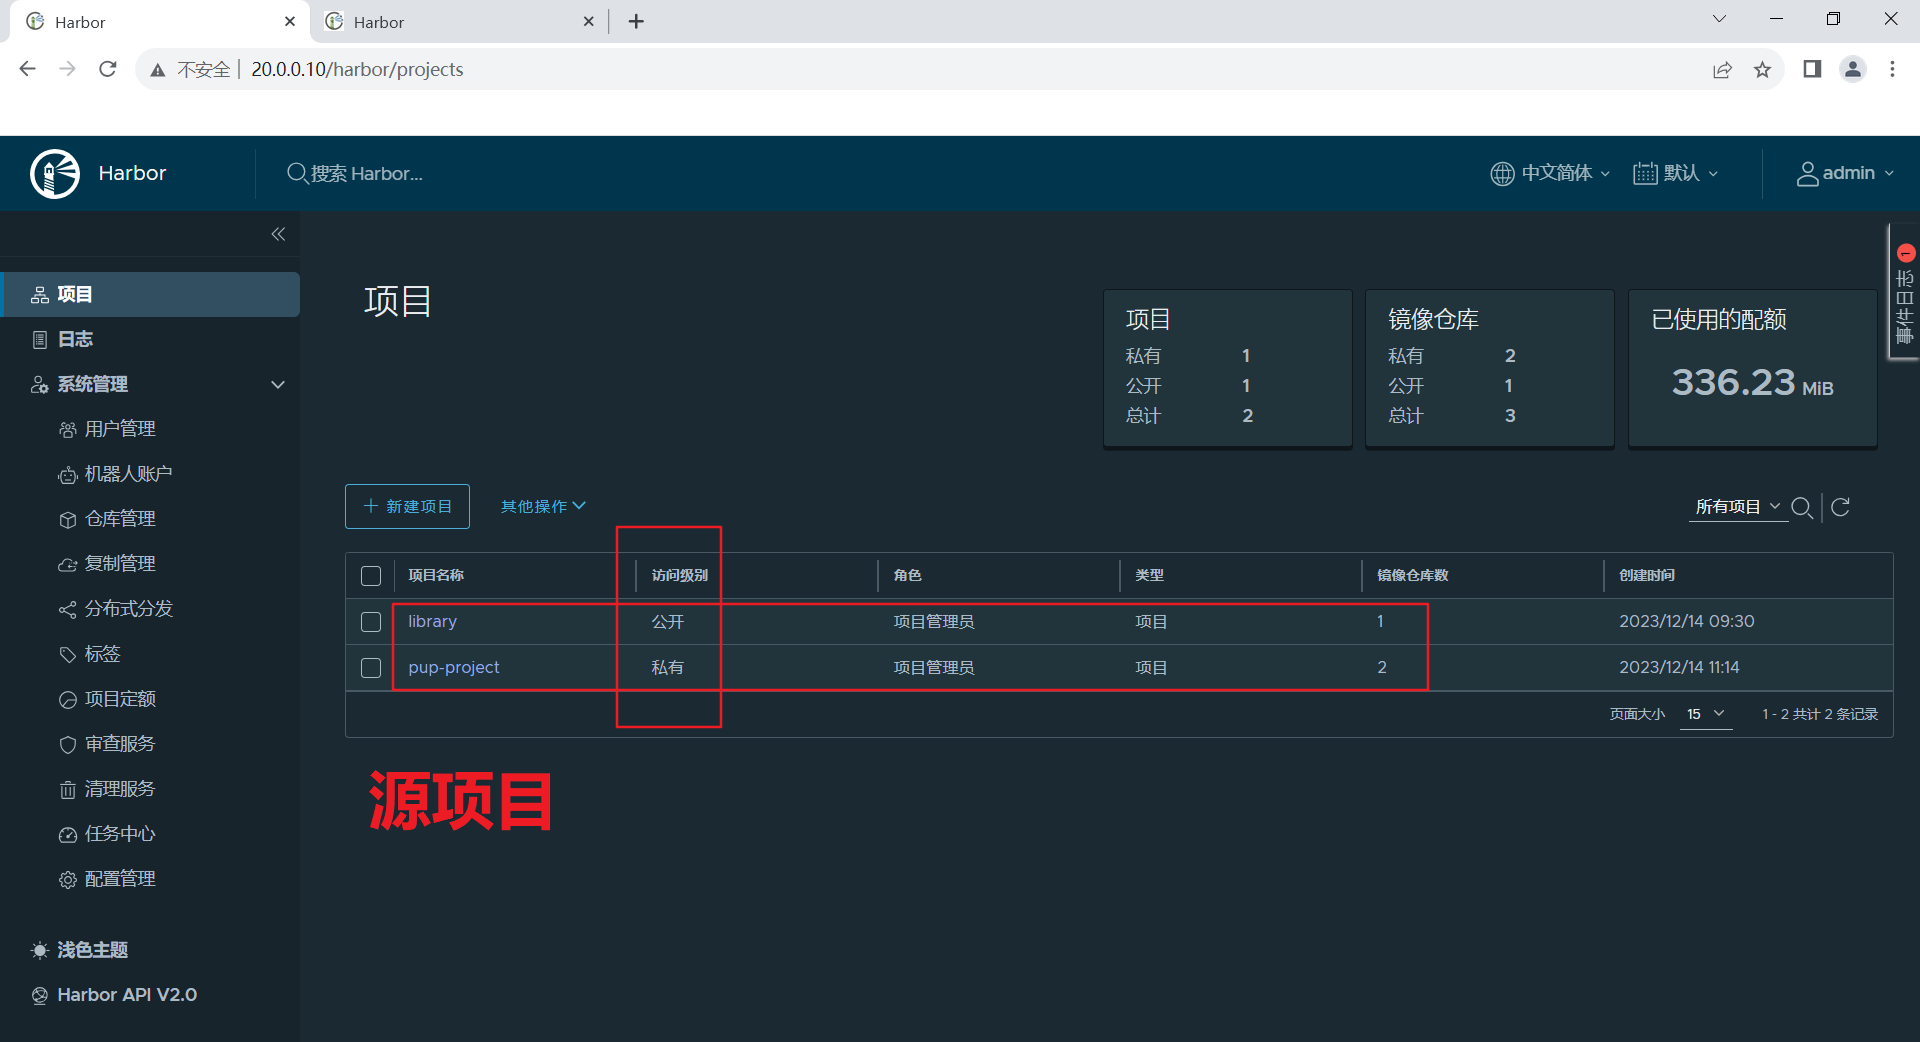The image size is (1920, 1042).
Task: Bookmark this page with star icon
Action: pyautogui.click(x=1762, y=69)
